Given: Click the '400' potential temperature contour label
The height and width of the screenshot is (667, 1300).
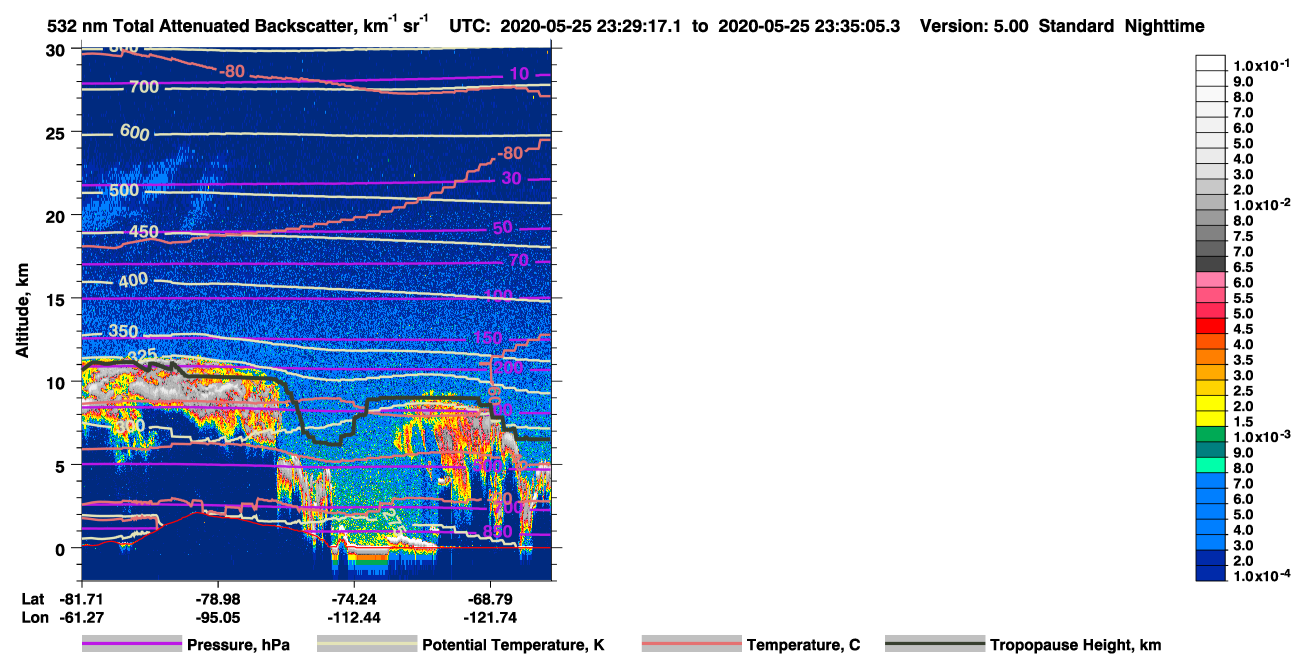Looking at the screenshot, I should [x=133, y=281].
